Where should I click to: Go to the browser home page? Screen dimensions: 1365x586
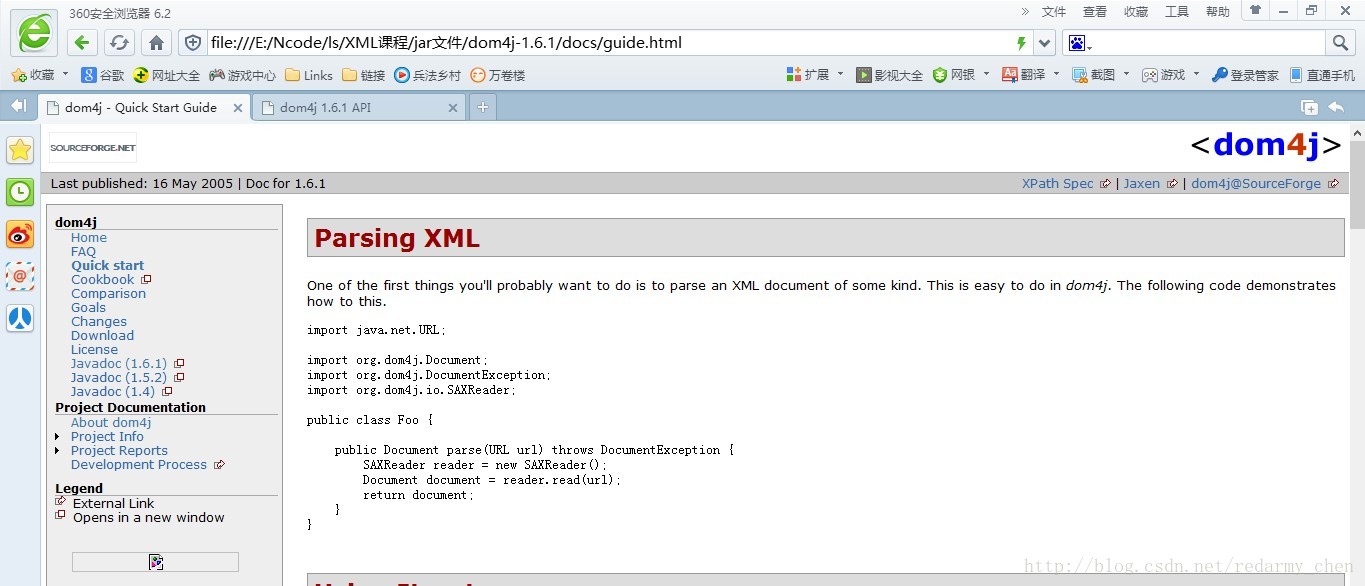[156, 43]
